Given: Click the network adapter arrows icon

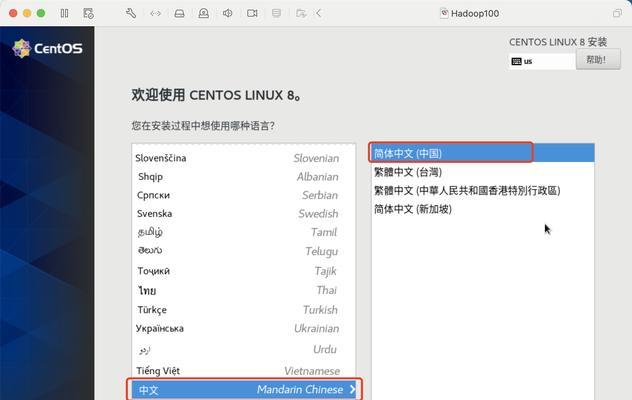Looking at the screenshot, I should [155, 13].
